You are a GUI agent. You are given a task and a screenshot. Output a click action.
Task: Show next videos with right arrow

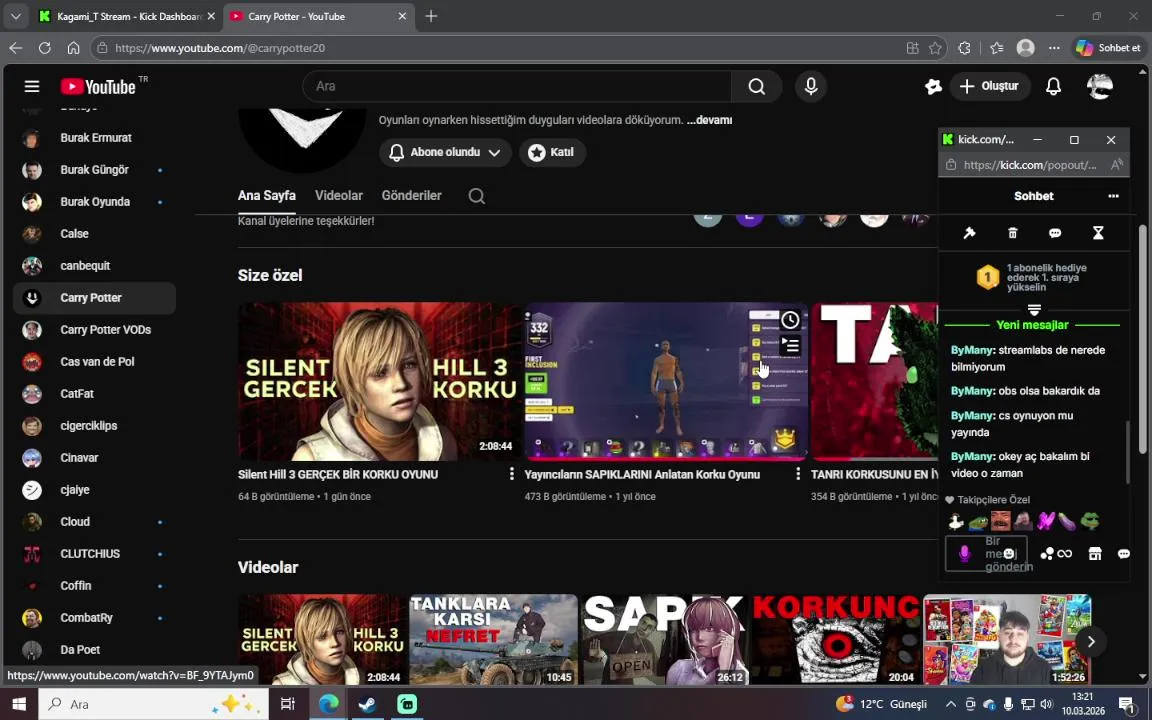1091,641
